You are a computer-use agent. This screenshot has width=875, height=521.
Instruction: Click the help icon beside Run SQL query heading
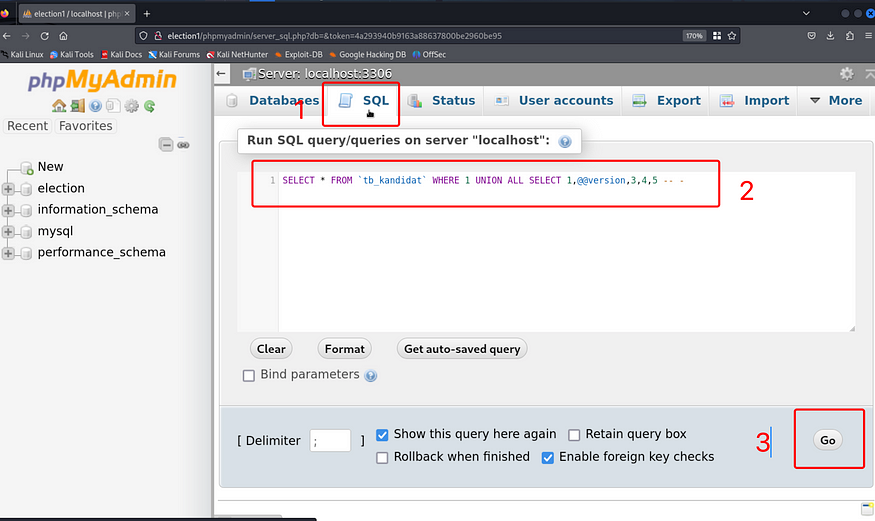coord(565,142)
